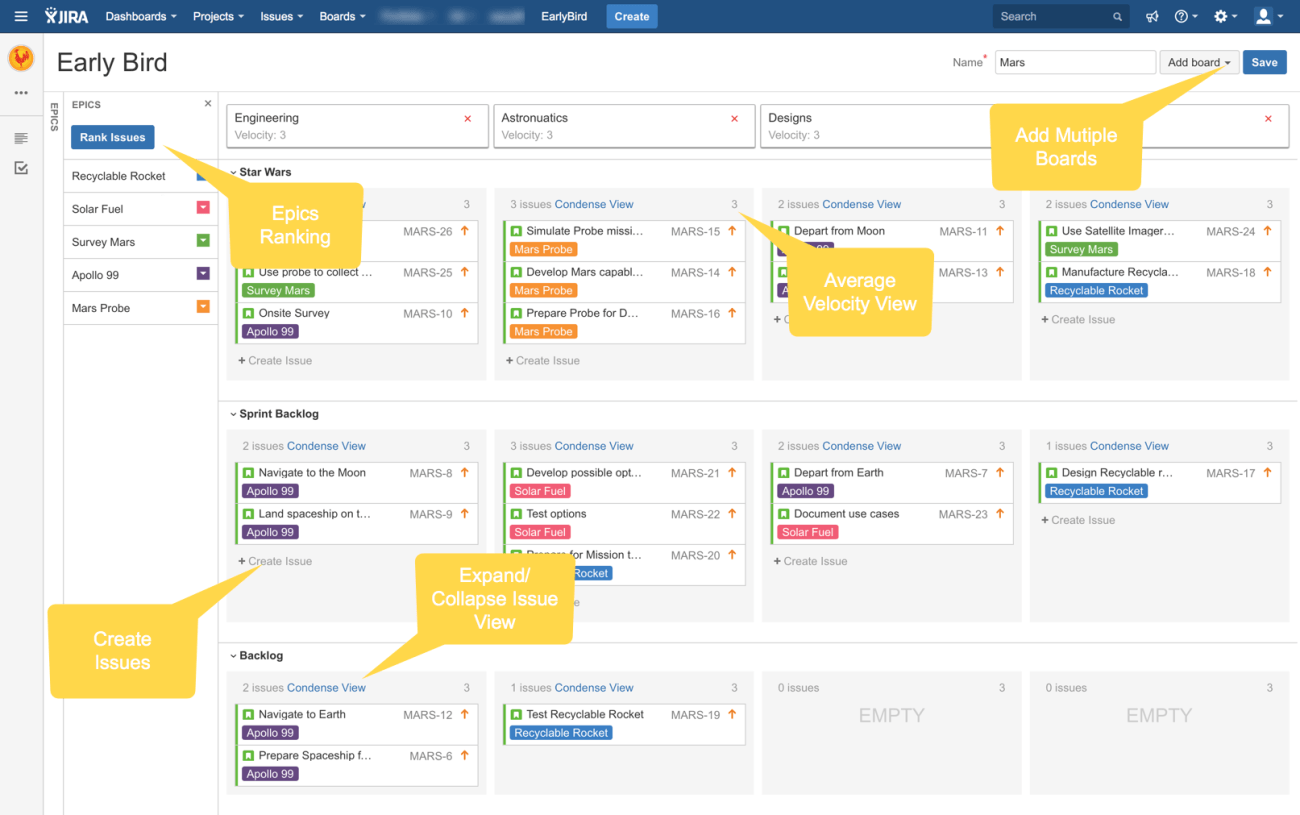
Task: Open the settings gear menu
Action: pyautogui.click(x=1225, y=16)
